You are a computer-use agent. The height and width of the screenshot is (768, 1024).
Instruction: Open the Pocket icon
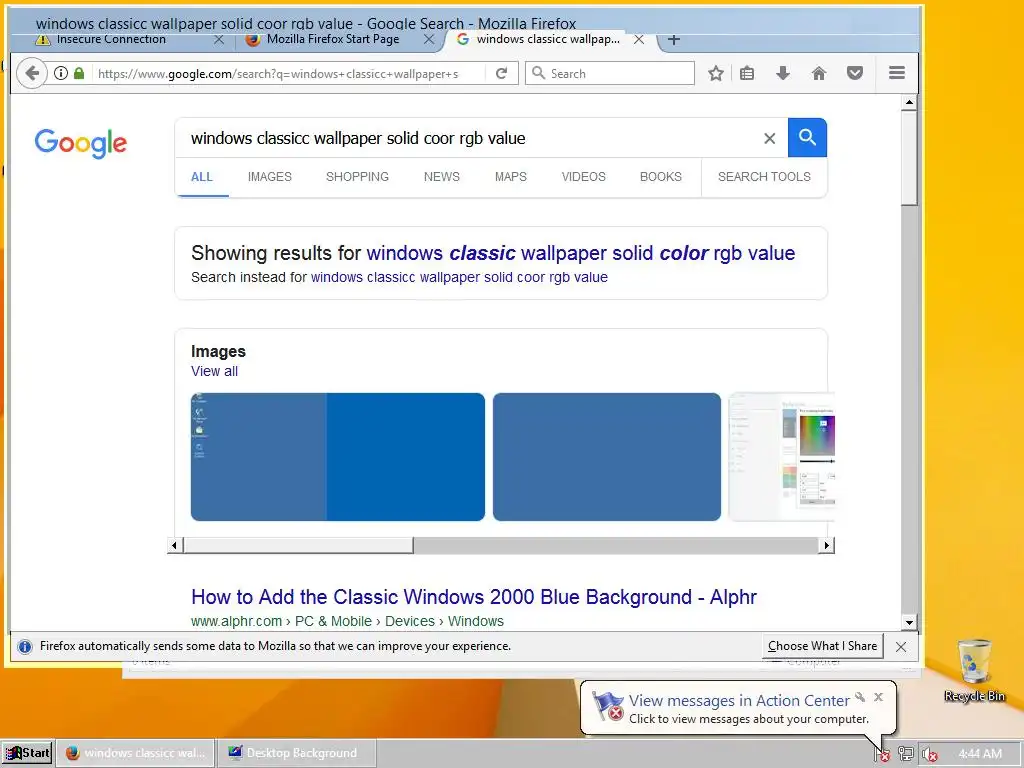tap(855, 73)
